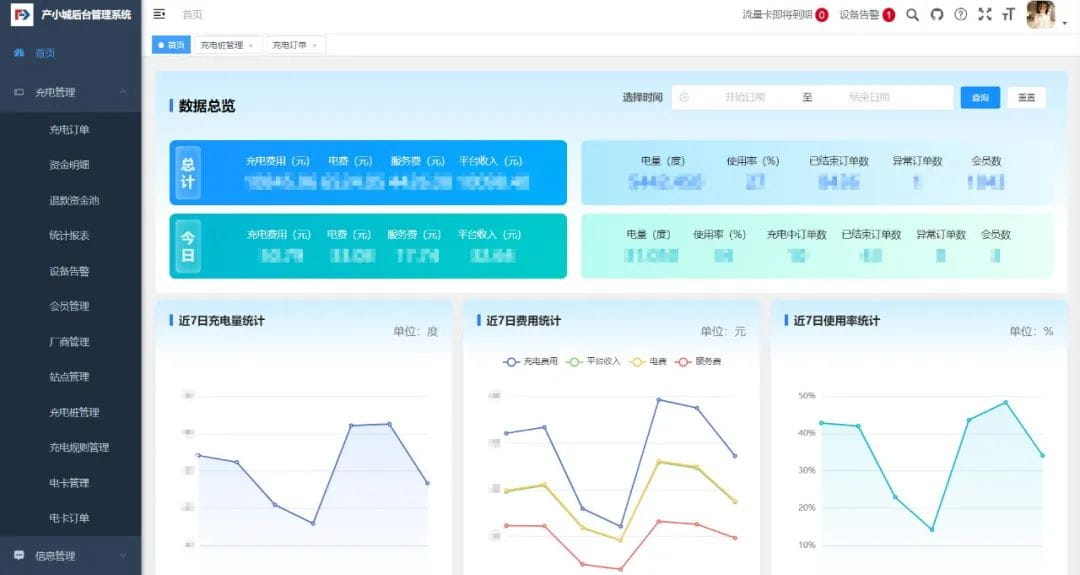Open the search magnifier icon
This screenshot has height=575, width=1080.
912,14
